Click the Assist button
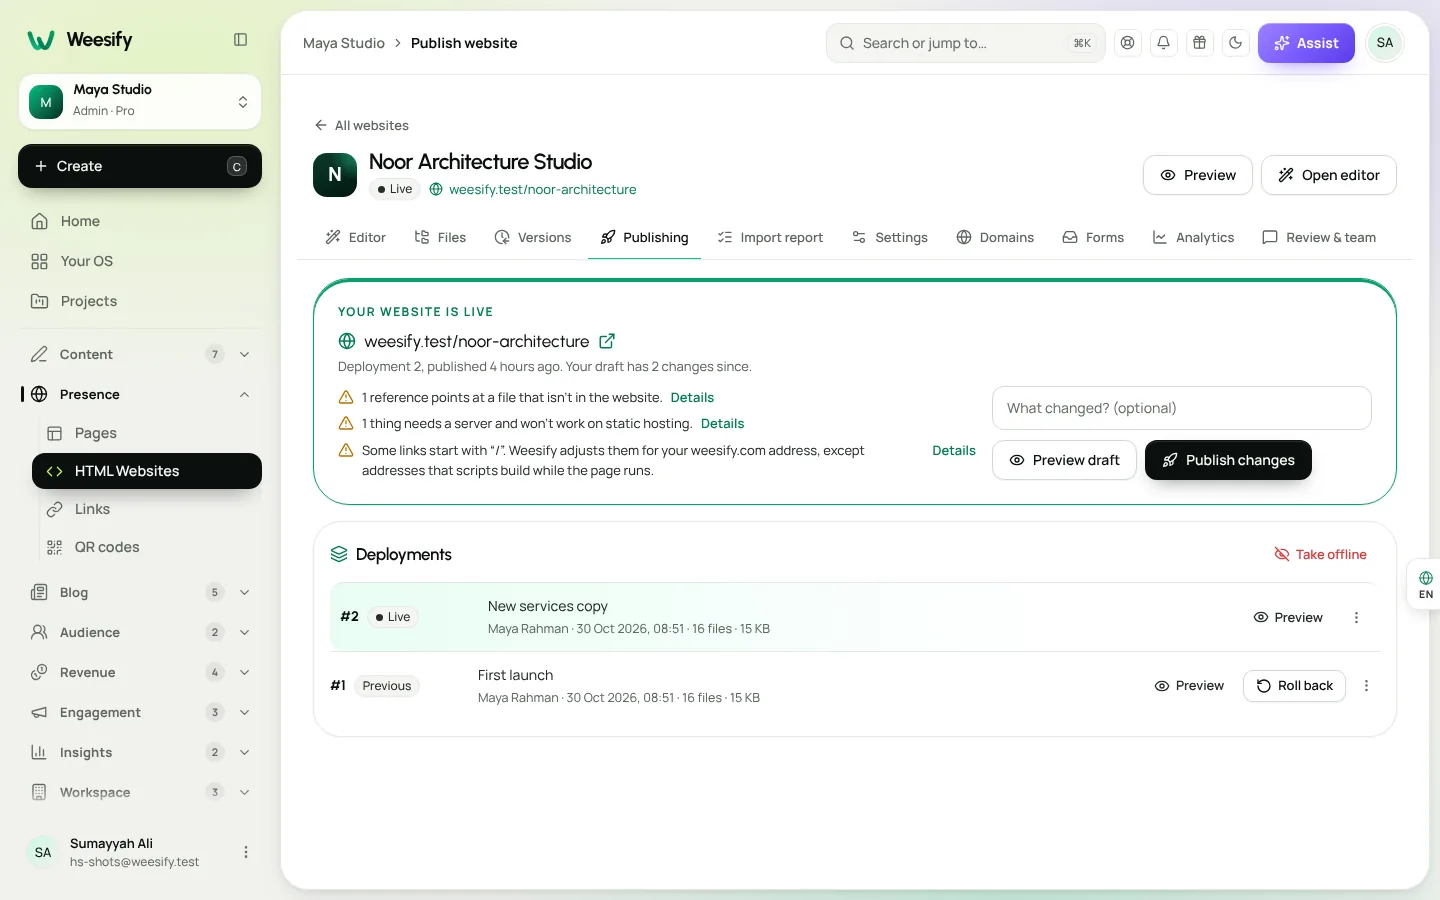Screen dimensions: 1440x900 (x=1306, y=43)
